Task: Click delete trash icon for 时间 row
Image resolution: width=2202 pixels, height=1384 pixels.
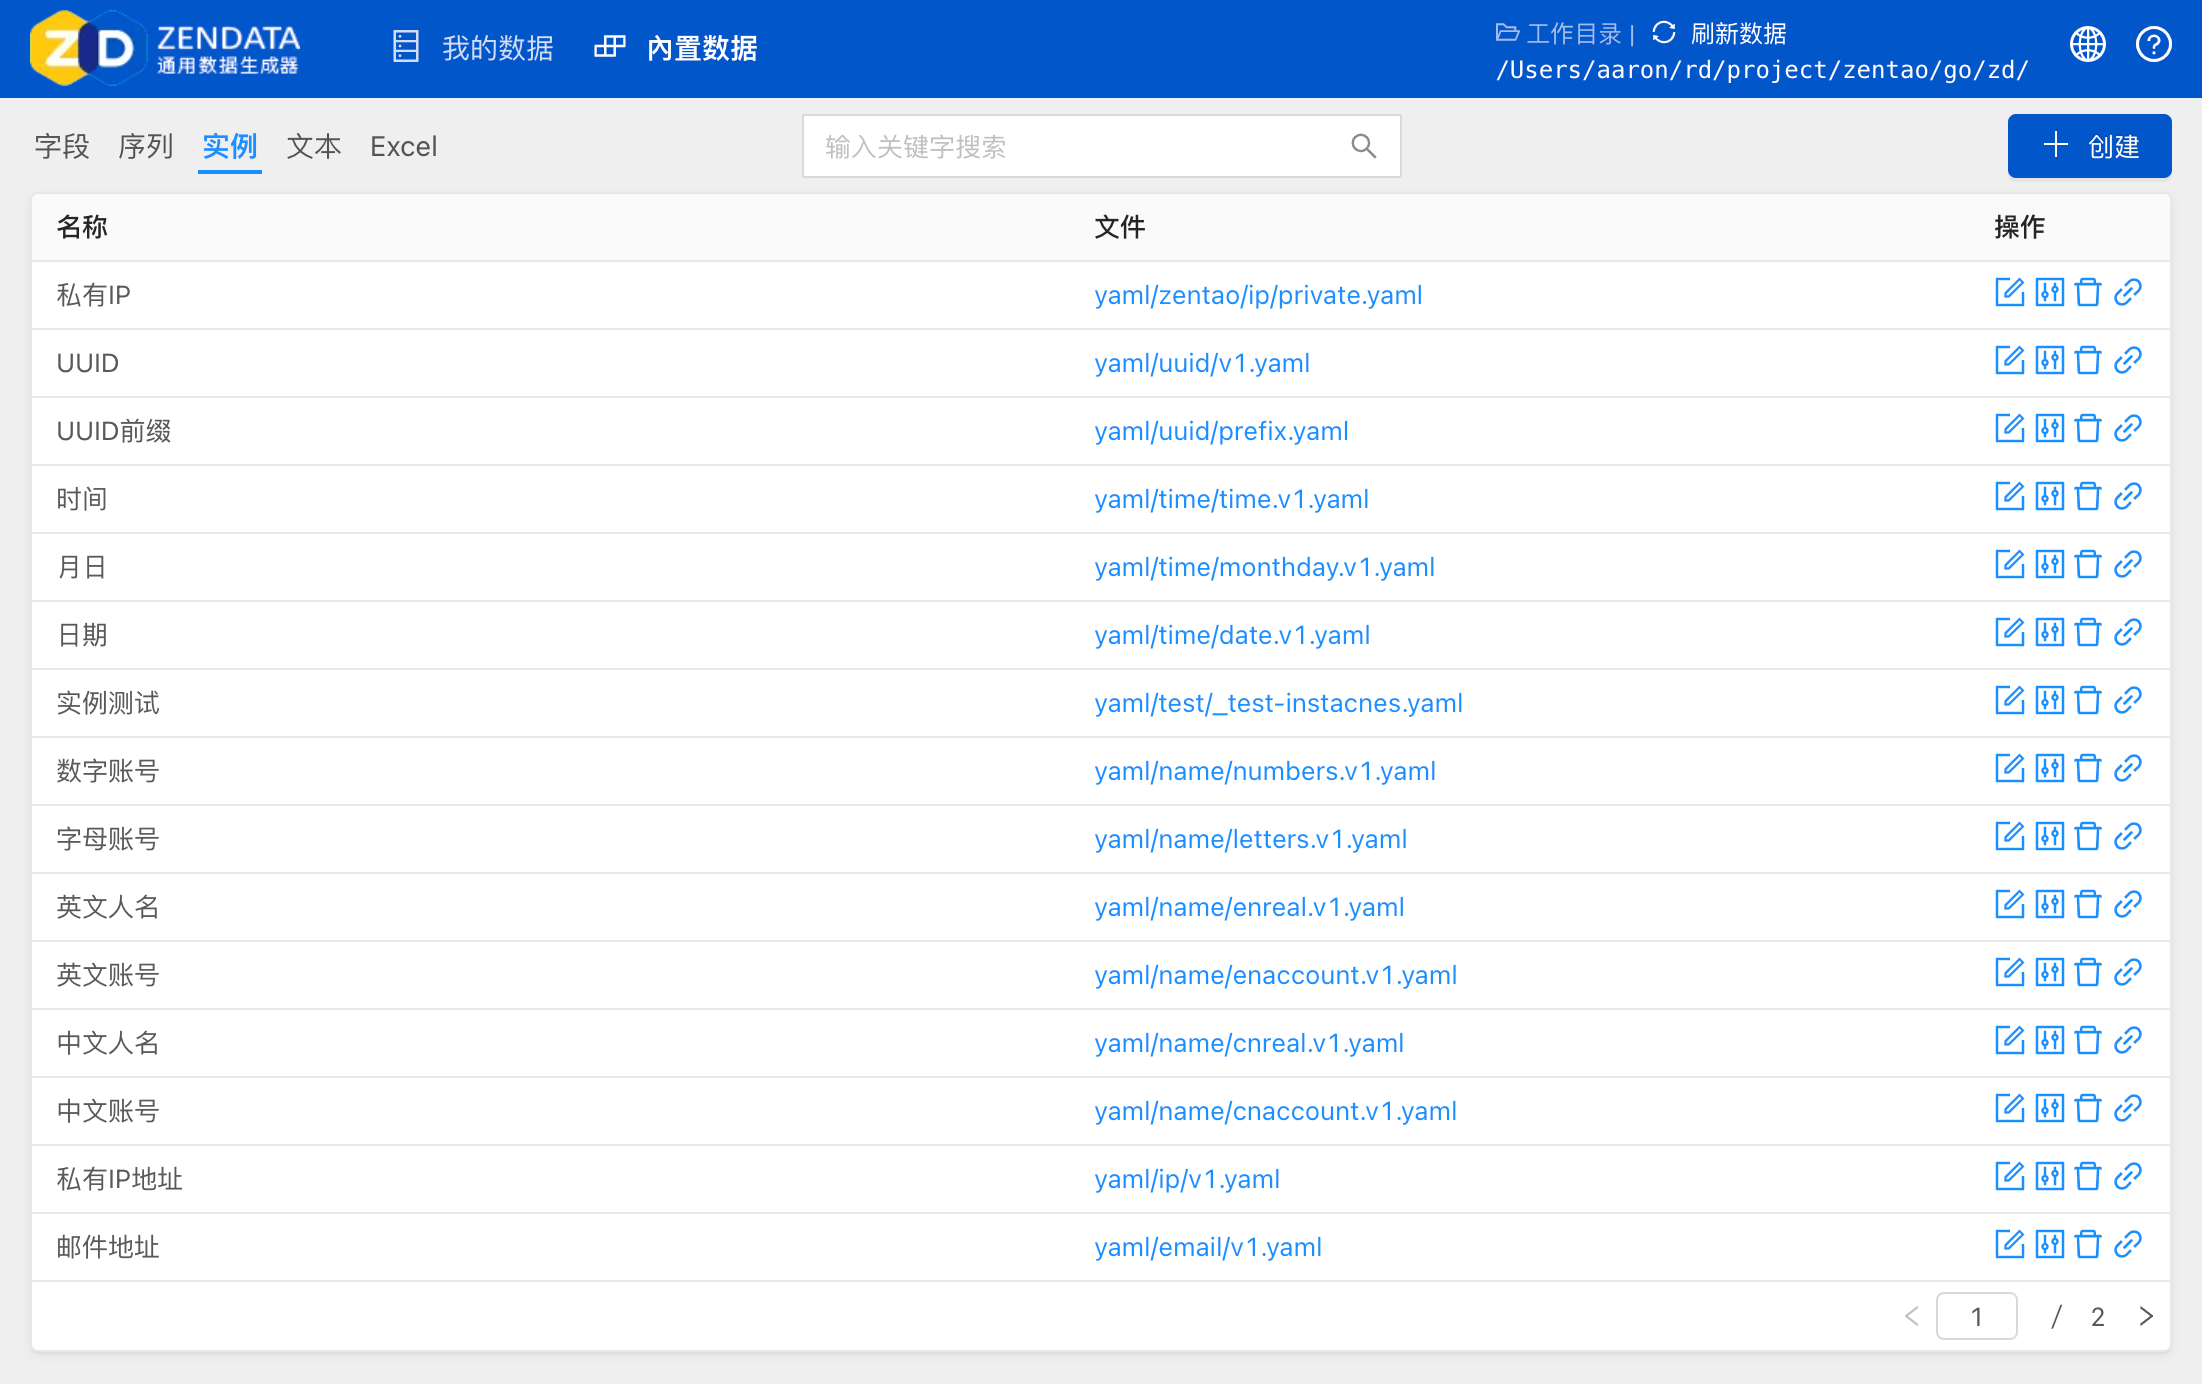Action: coord(2088,496)
